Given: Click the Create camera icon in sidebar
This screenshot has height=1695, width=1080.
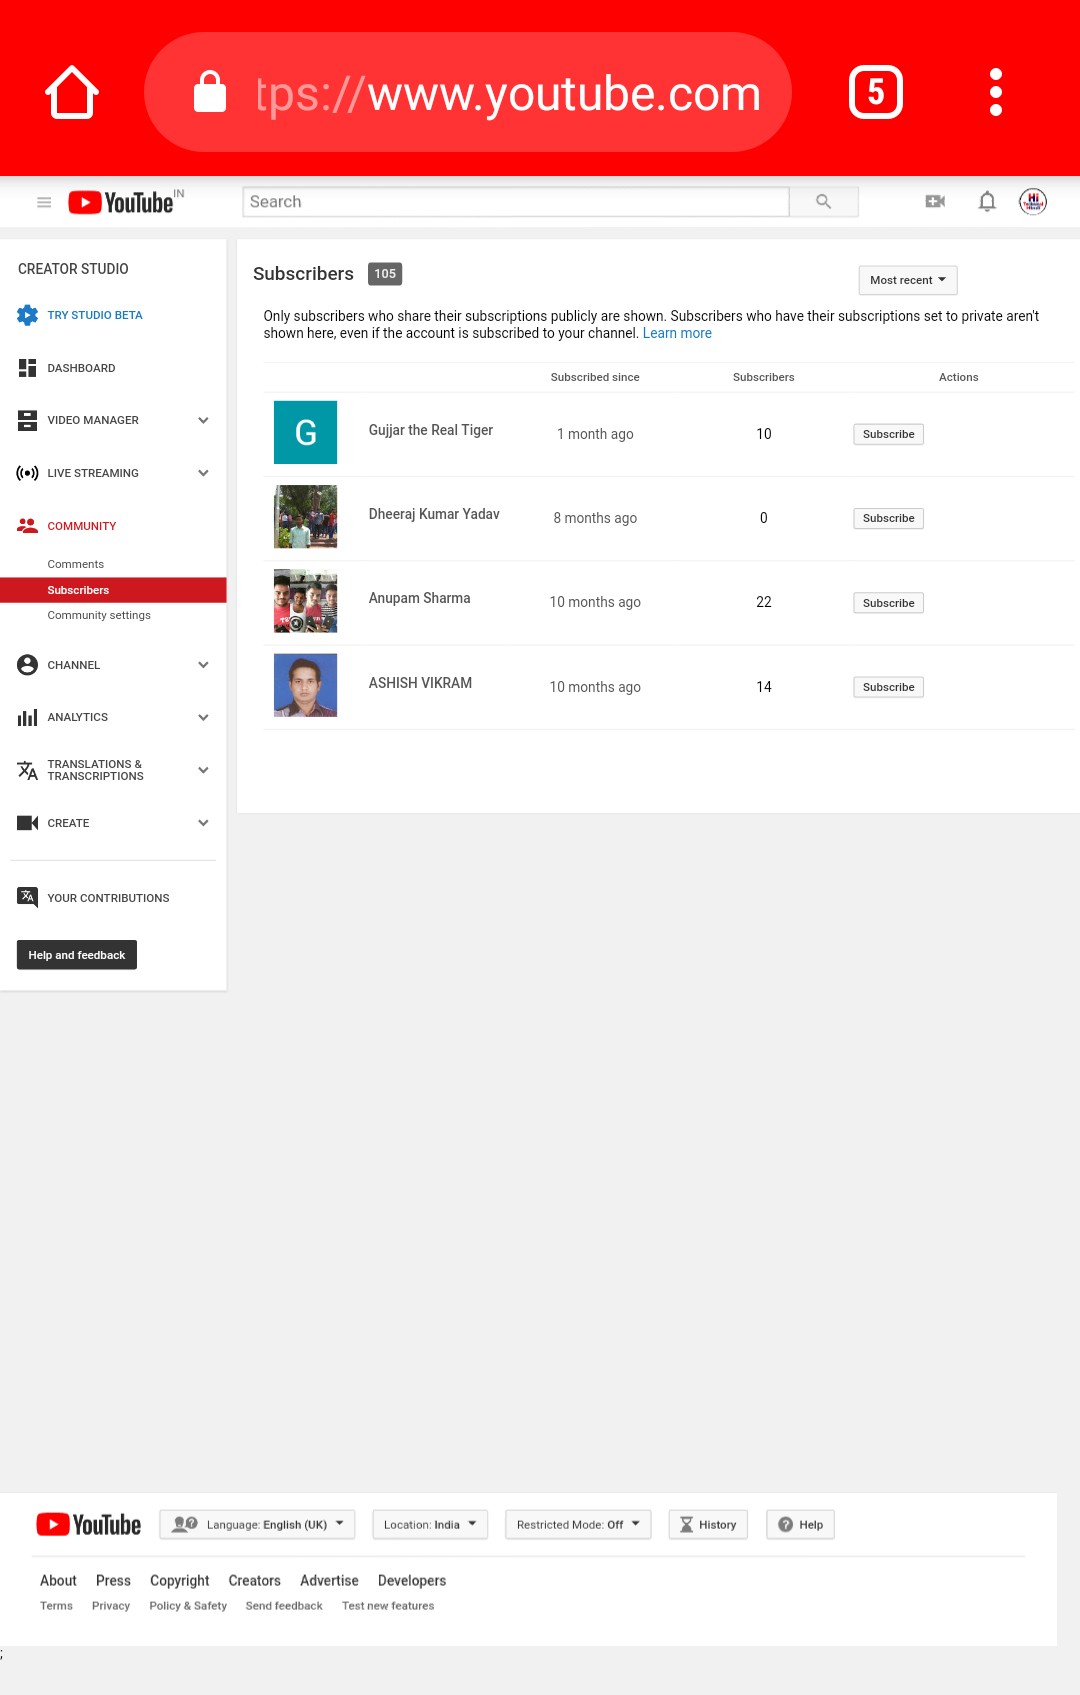Looking at the screenshot, I should point(28,823).
